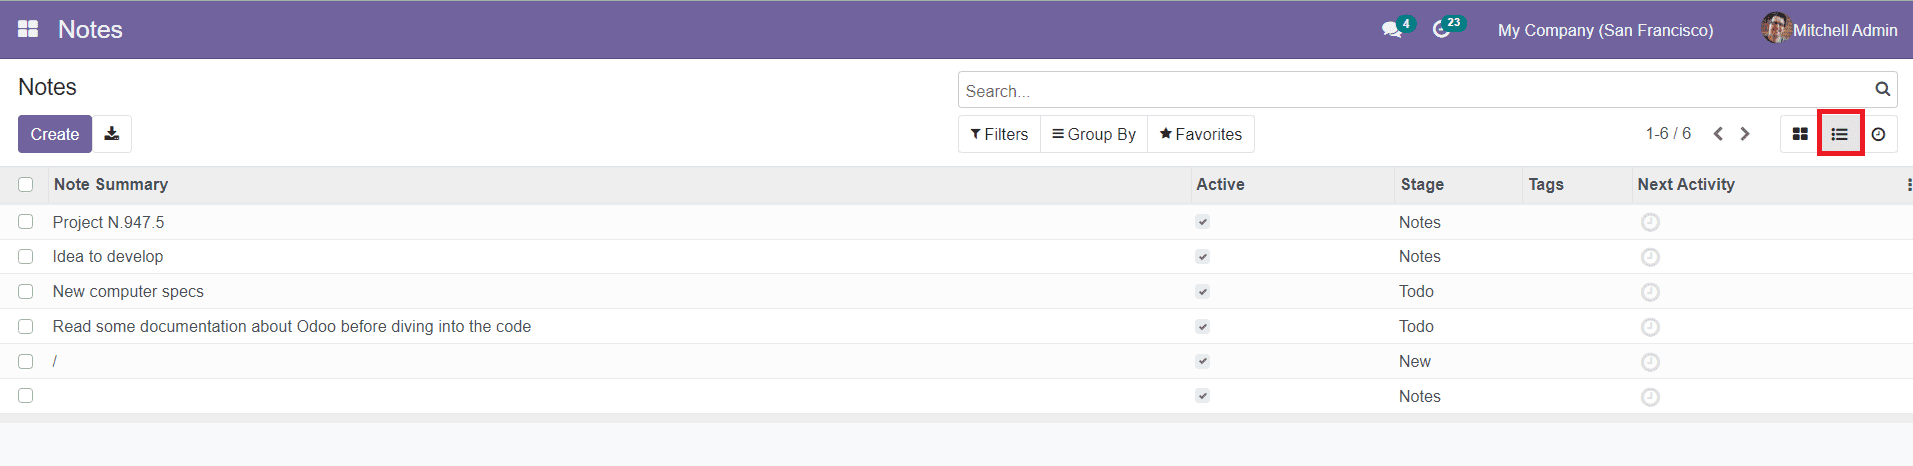Open the Filters dropdown

coord(999,134)
